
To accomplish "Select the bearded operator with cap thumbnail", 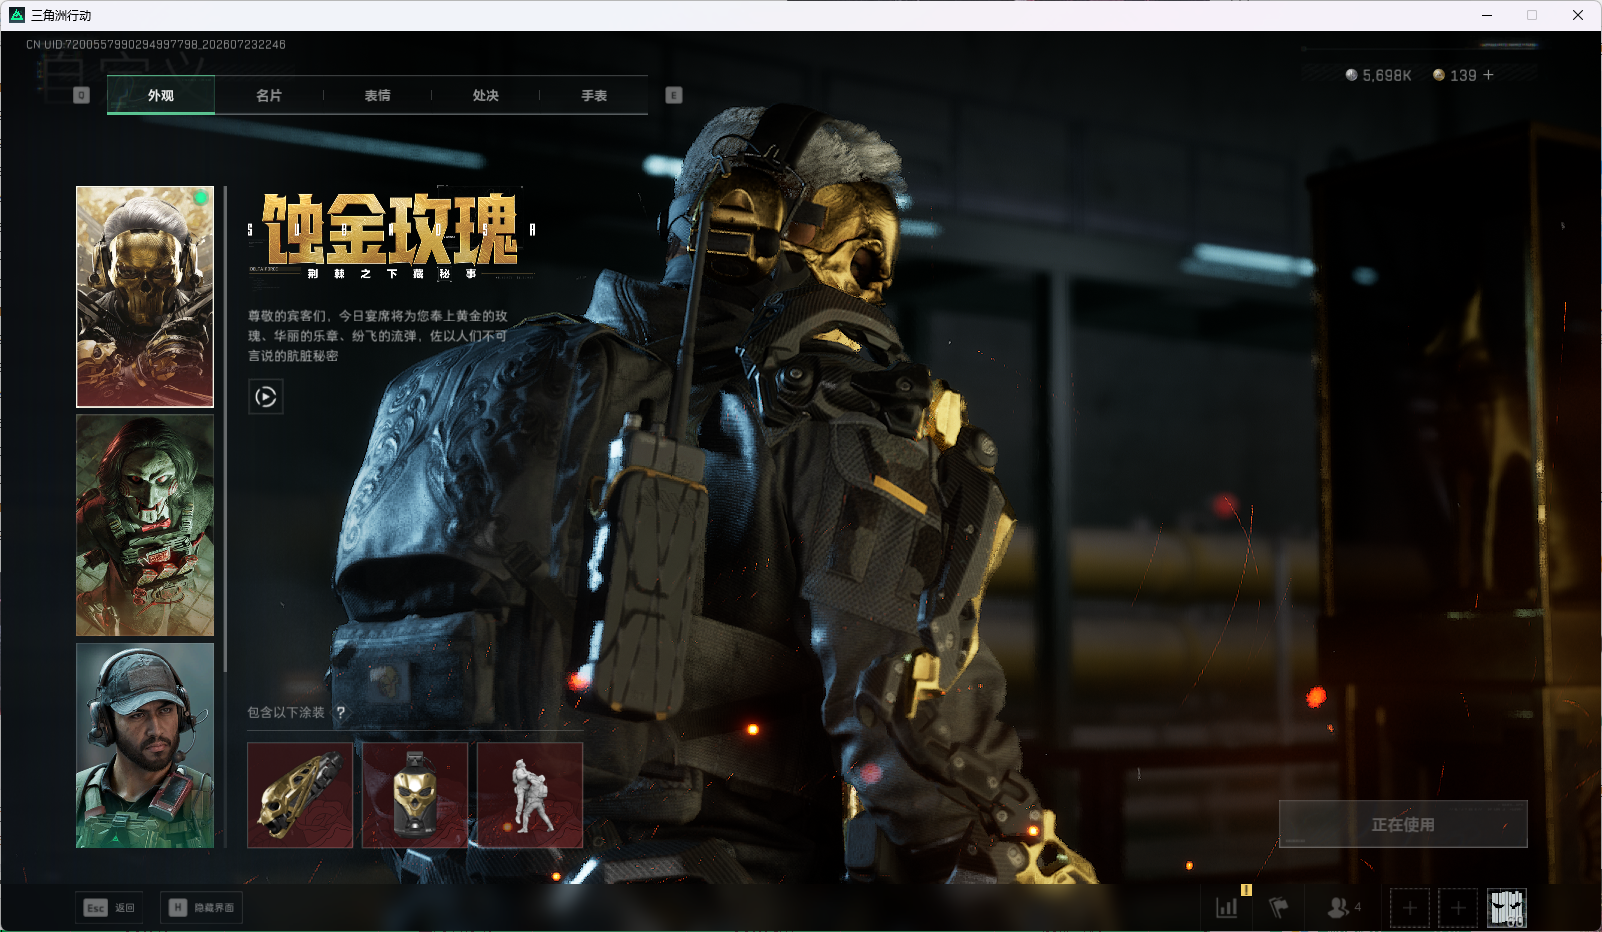I will [145, 745].
